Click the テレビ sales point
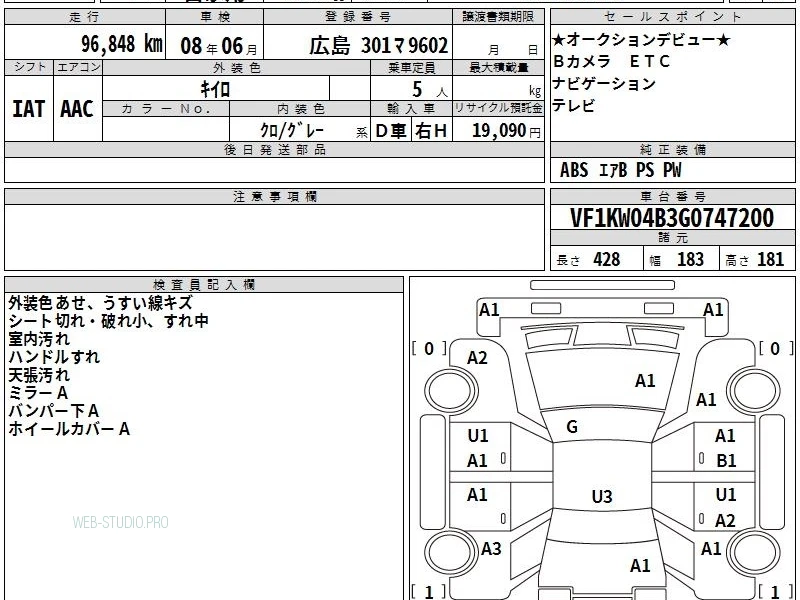 coord(574,105)
